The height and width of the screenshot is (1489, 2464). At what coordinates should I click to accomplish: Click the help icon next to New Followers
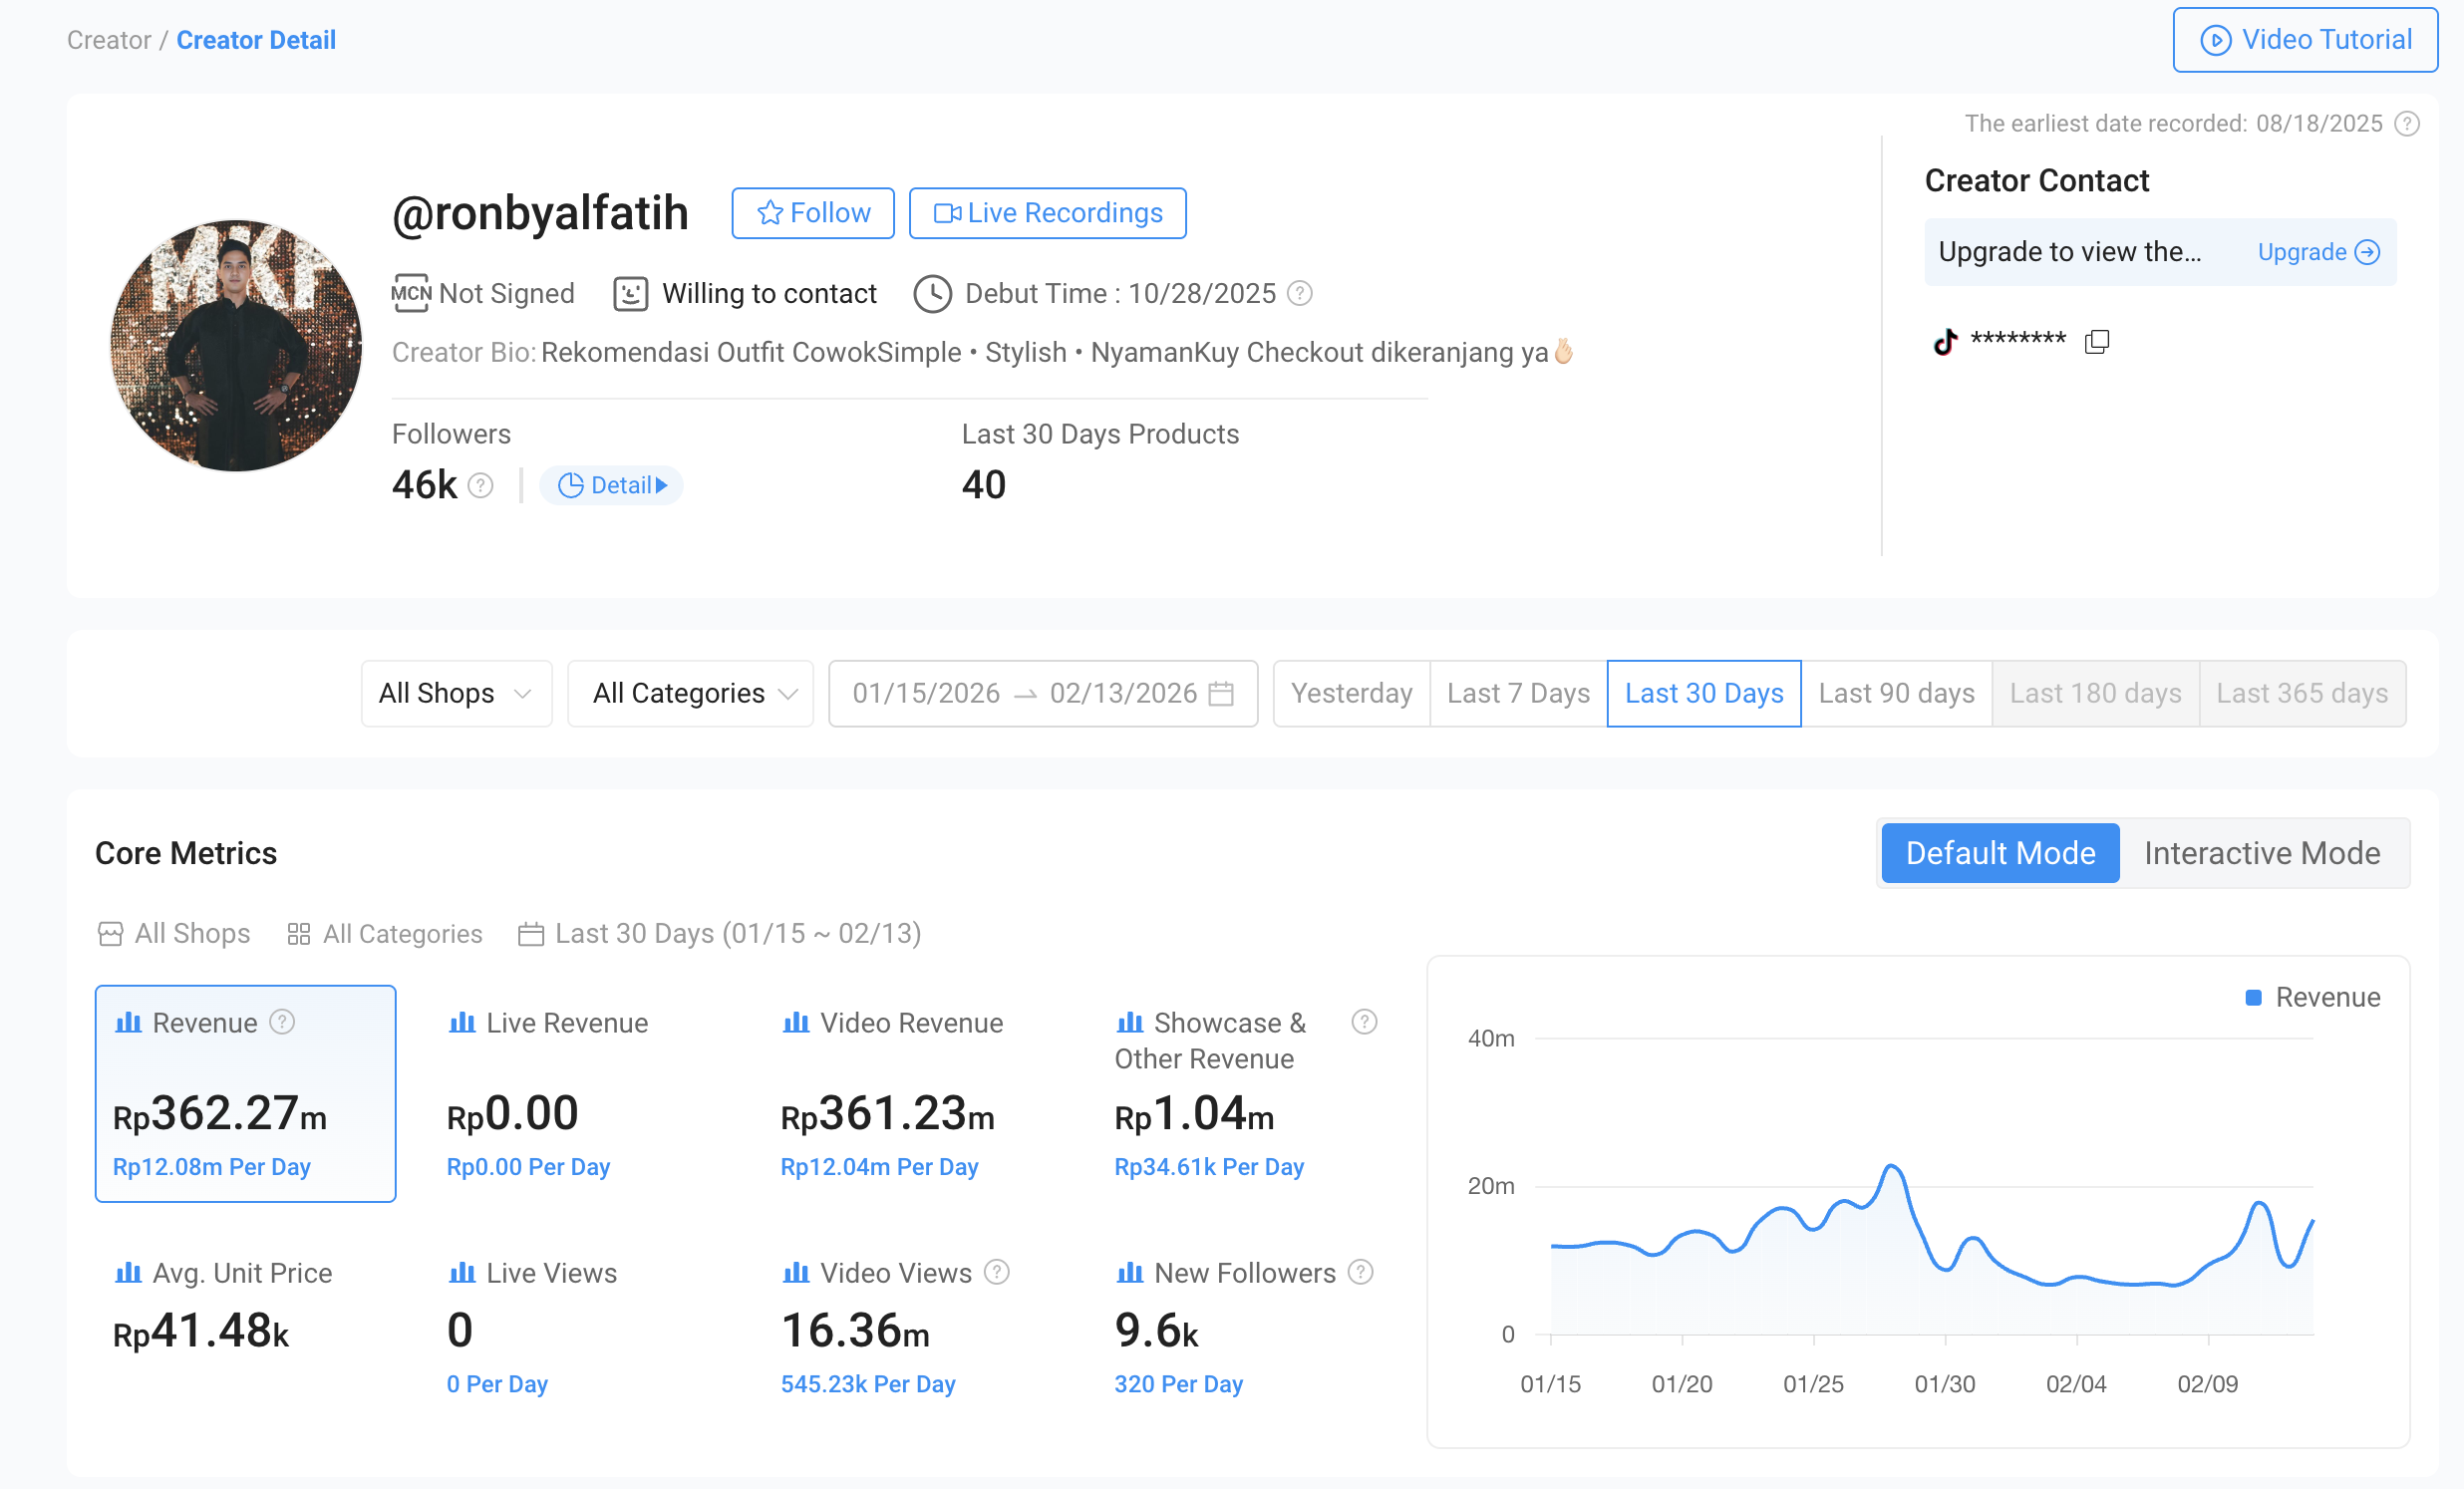tap(1360, 1272)
